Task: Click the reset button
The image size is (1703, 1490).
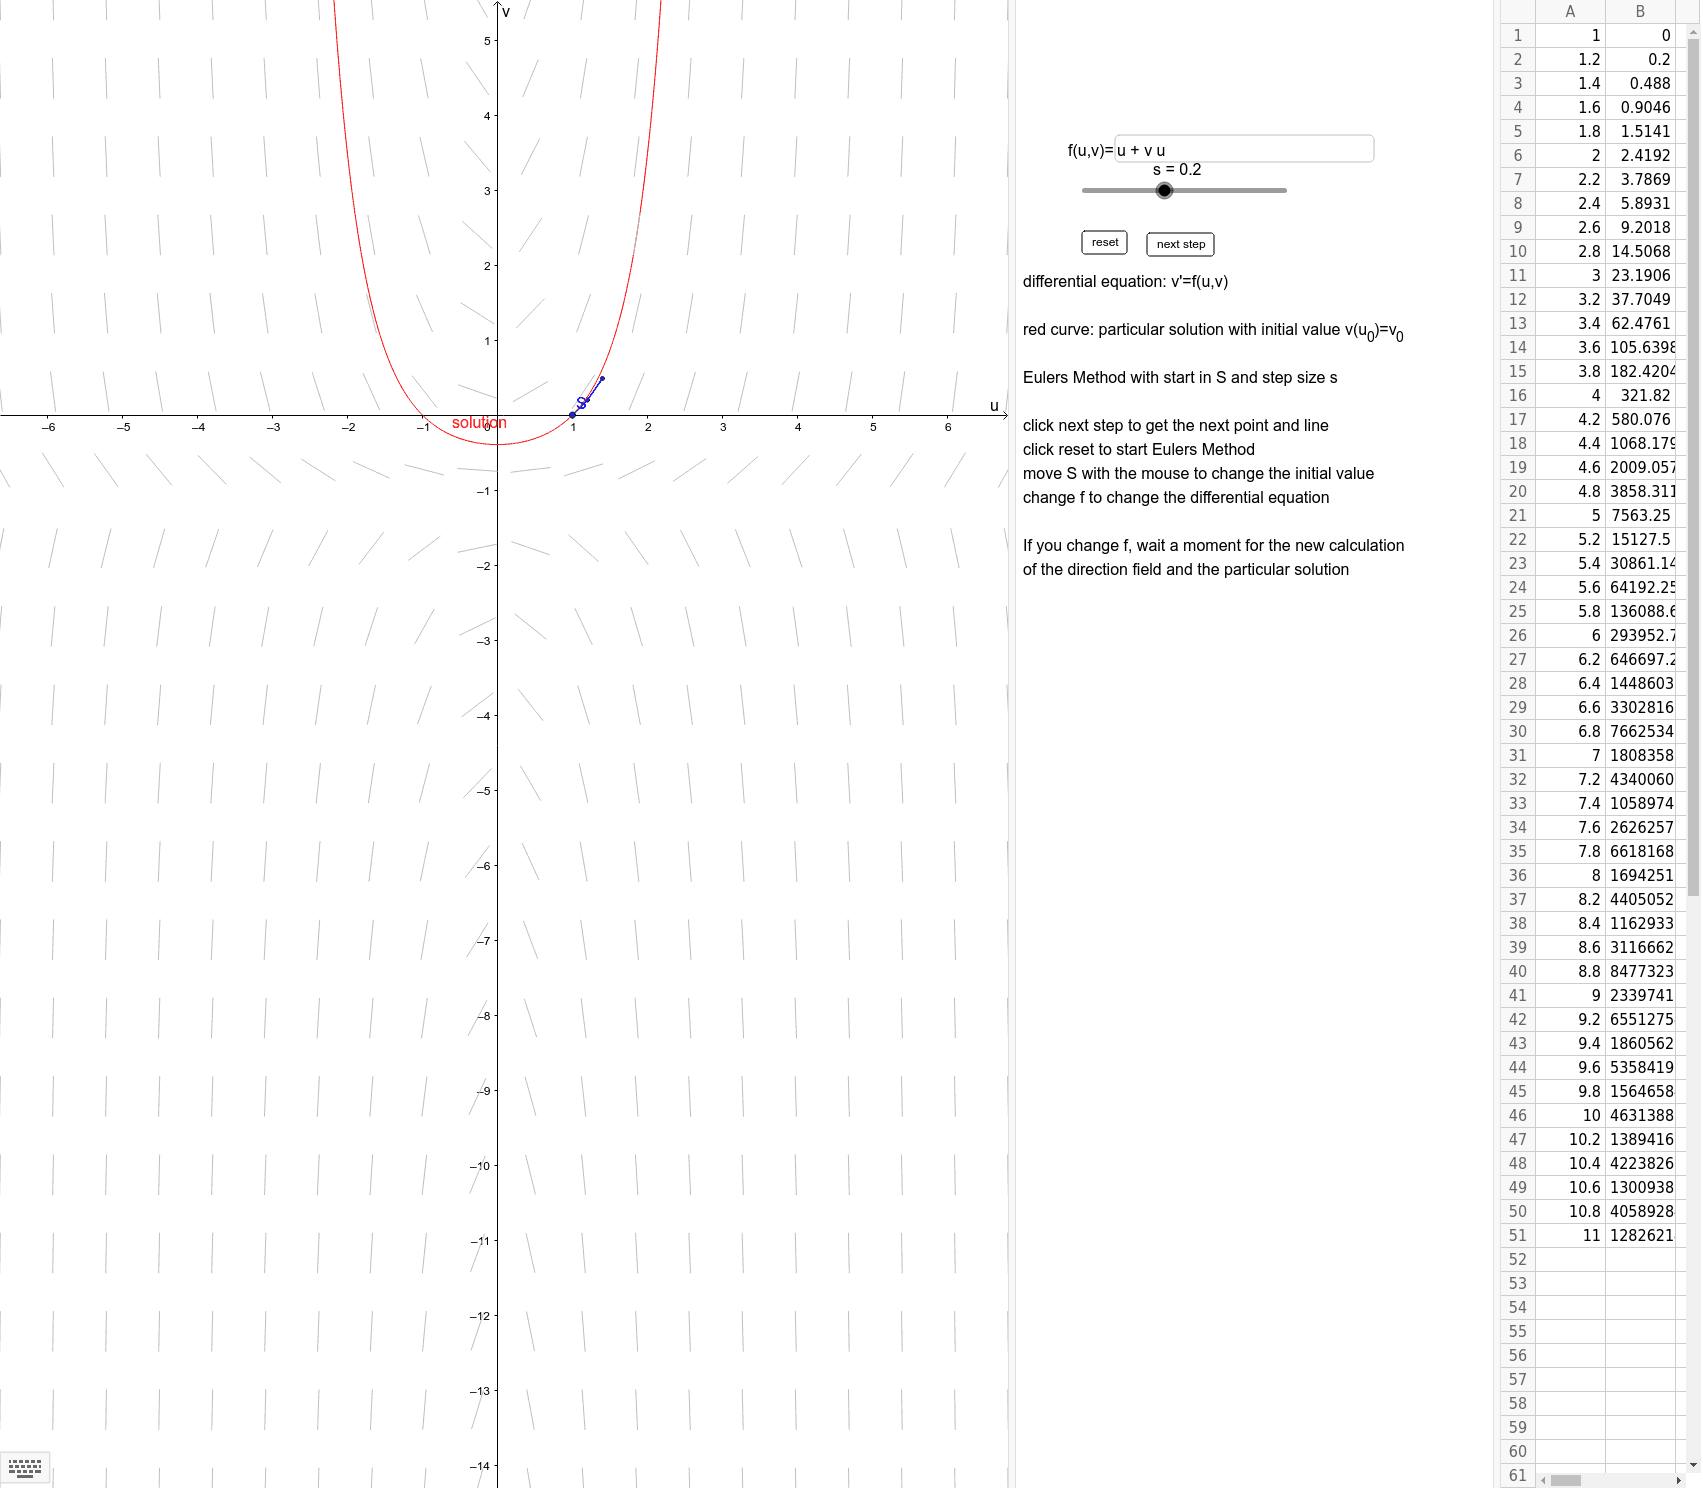Action: (x=1104, y=242)
